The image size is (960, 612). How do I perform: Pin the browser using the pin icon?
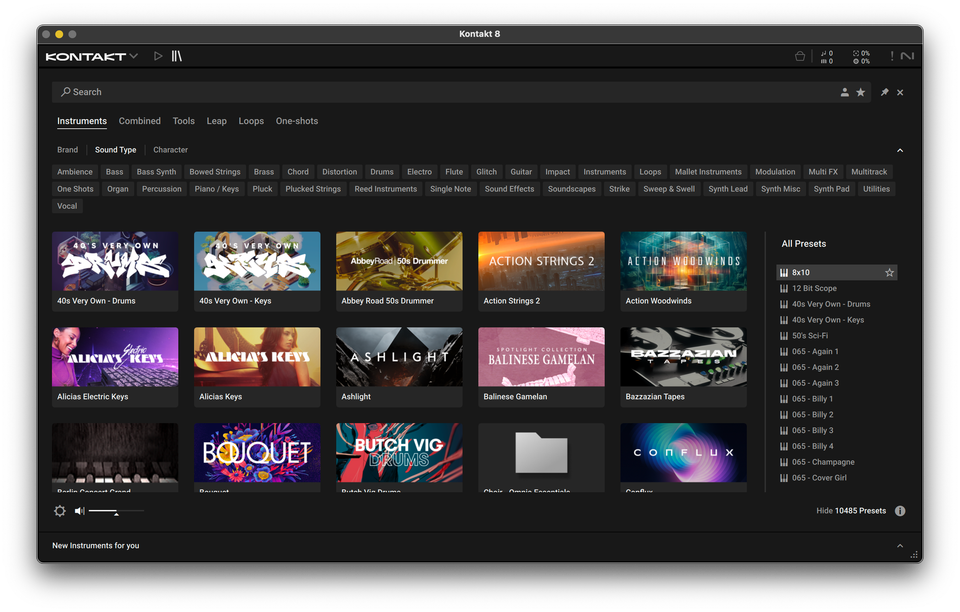click(884, 91)
